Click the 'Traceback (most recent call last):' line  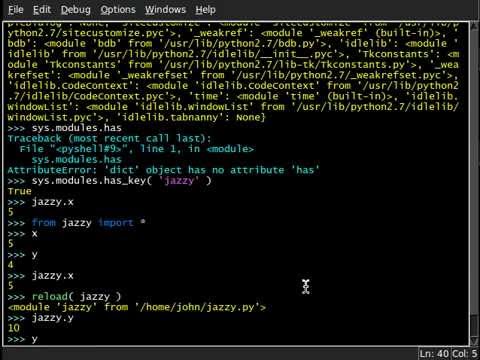tap(109, 138)
